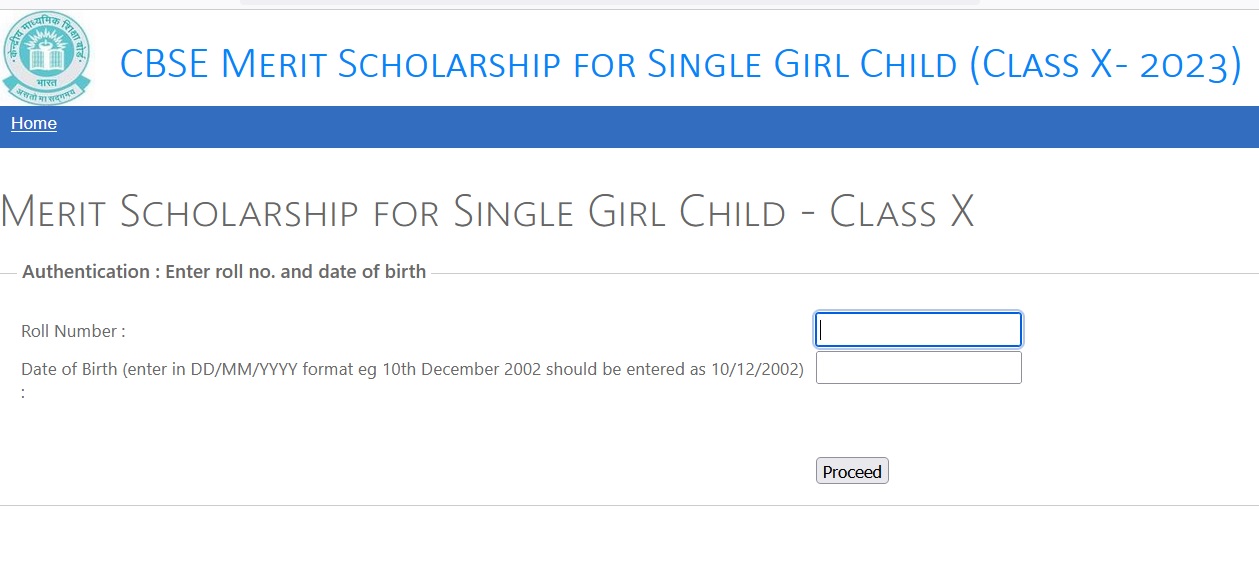Viewport: 1259px width, 569px height.
Task: Click 'Single Girl Child' in page heading
Action: click(x=619, y=212)
